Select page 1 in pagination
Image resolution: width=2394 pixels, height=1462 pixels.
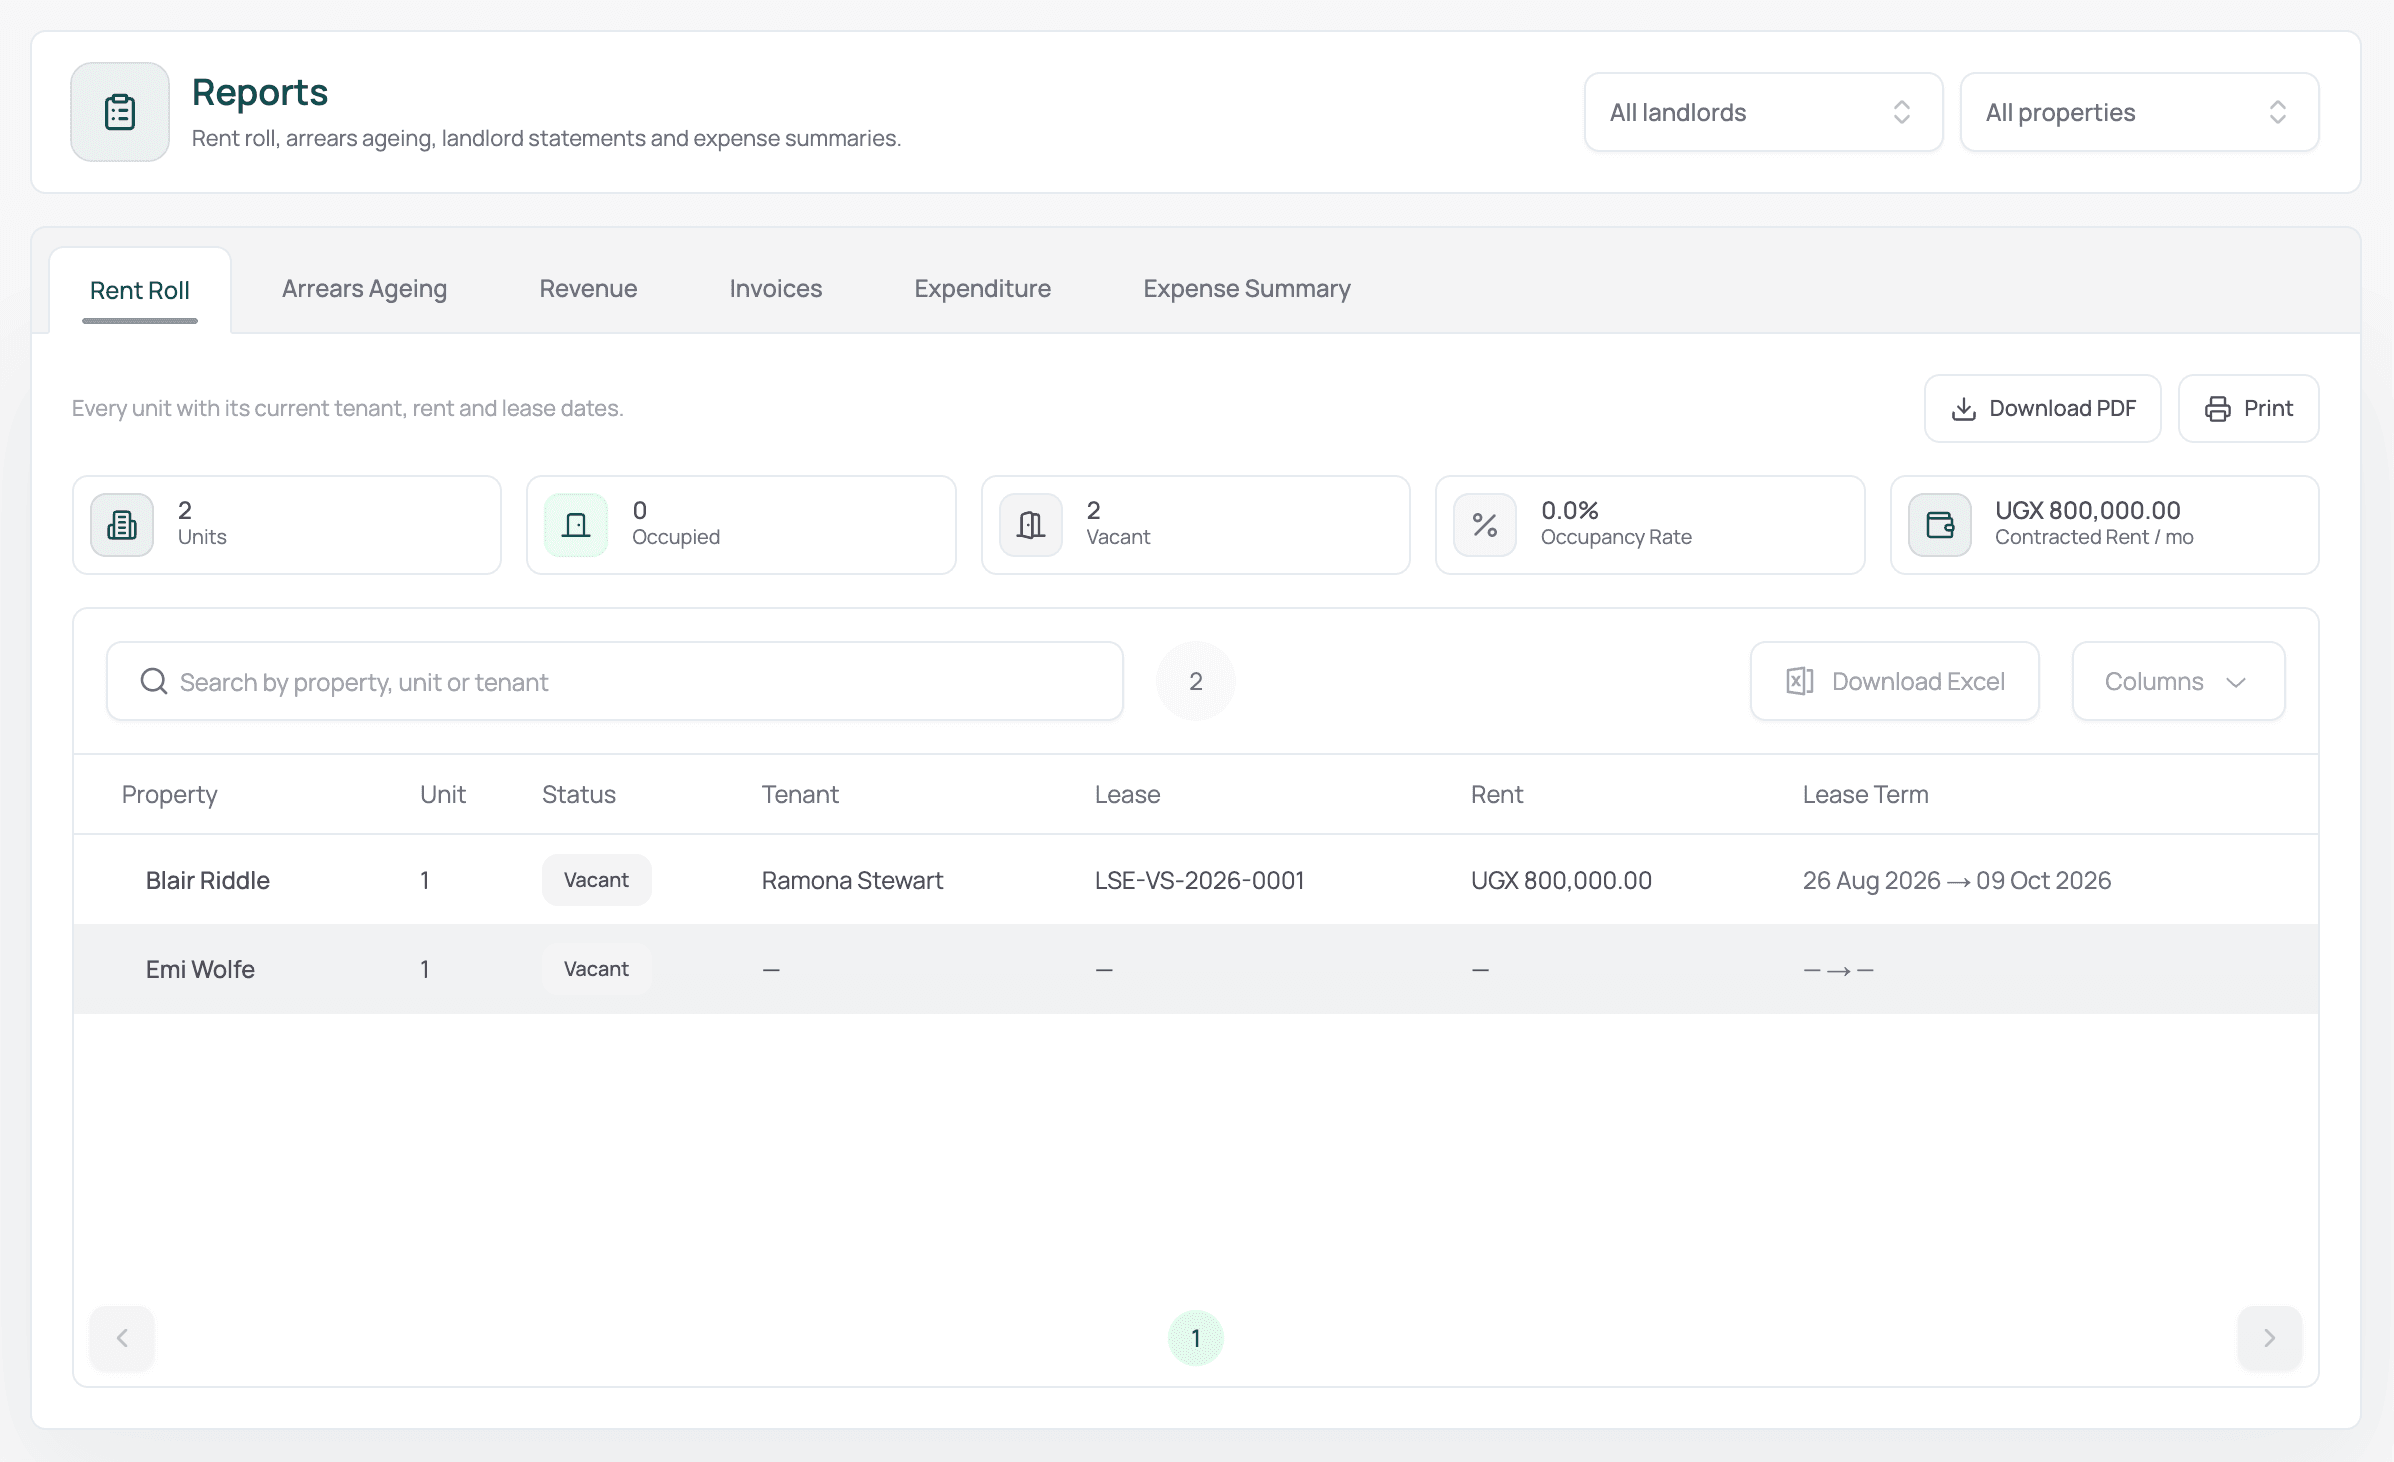[1196, 1338]
